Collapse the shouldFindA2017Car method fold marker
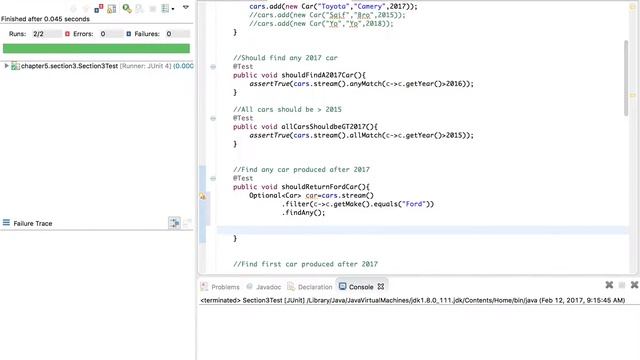The height and width of the screenshot is (360, 640). point(213,67)
